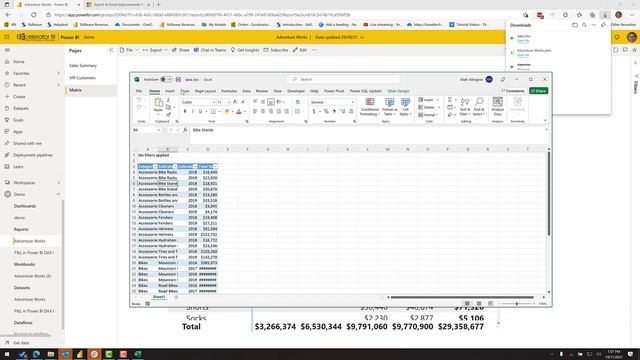This screenshot has height=360, width=640.
Task: Open the font size dropdown in Excel
Action: pos(229,102)
